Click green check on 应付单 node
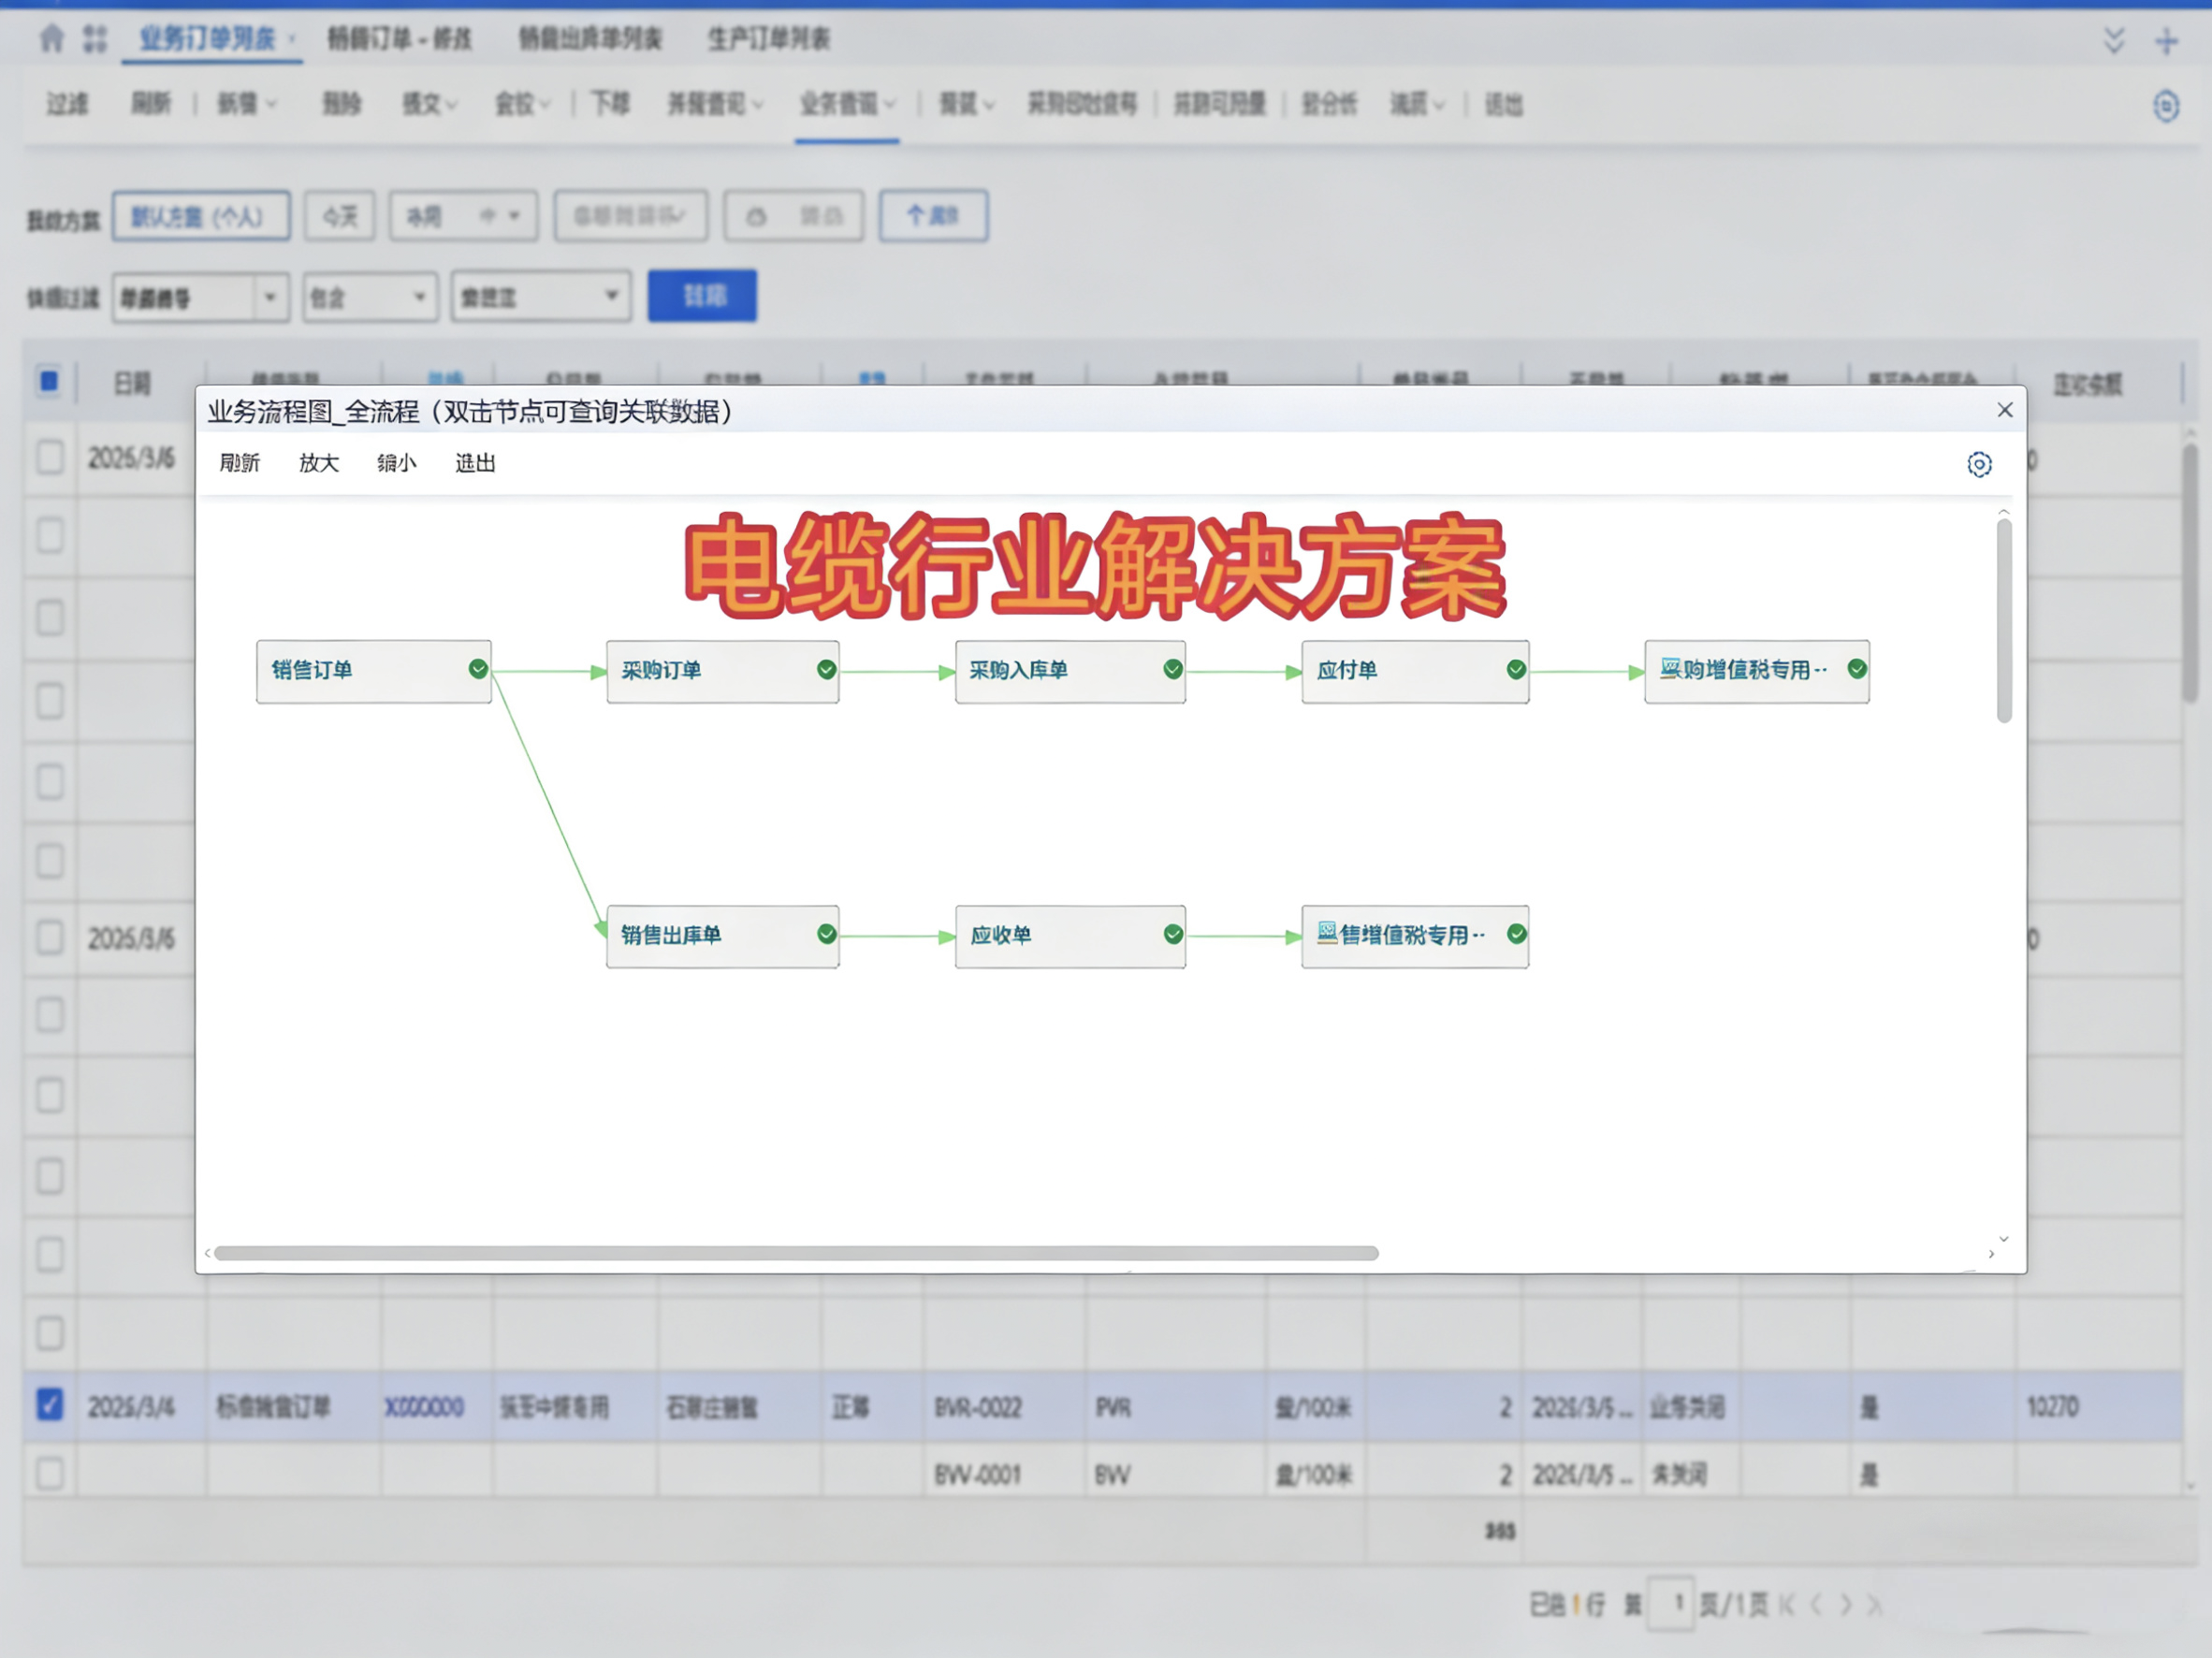The width and height of the screenshot is (2212, 1658). pos(1516,669)
